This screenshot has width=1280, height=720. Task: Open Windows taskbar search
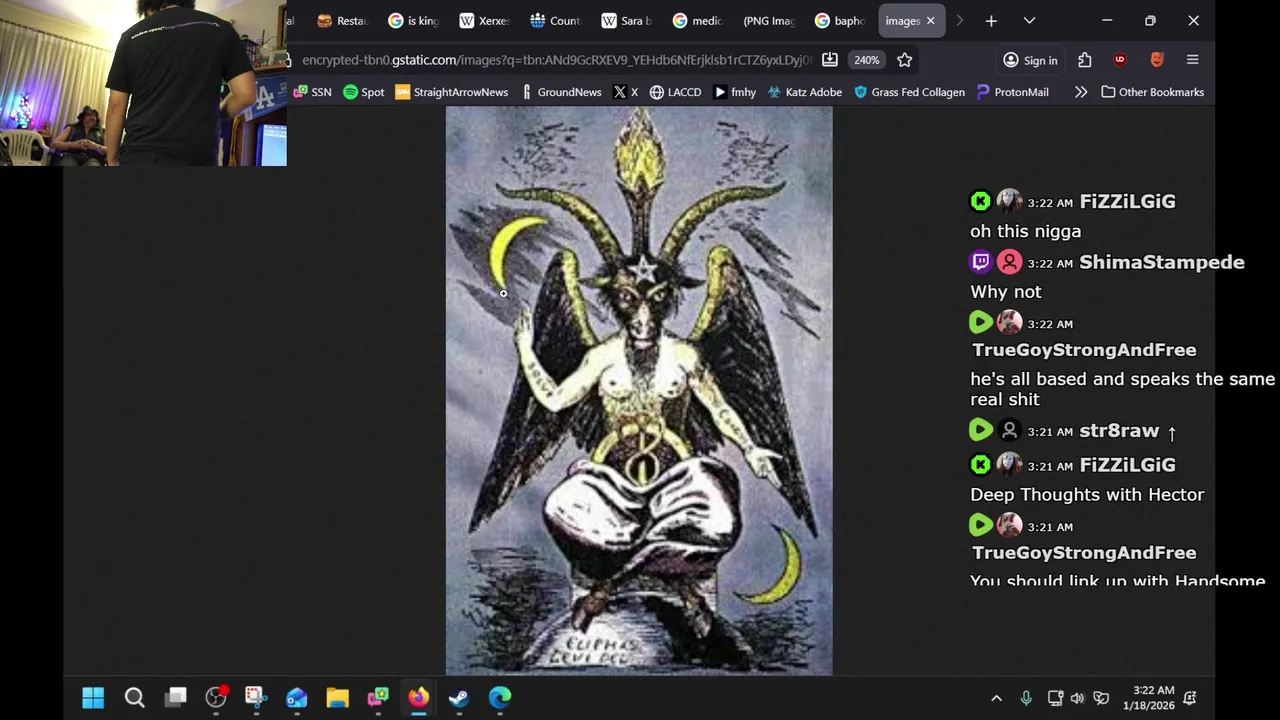point(134,697)
